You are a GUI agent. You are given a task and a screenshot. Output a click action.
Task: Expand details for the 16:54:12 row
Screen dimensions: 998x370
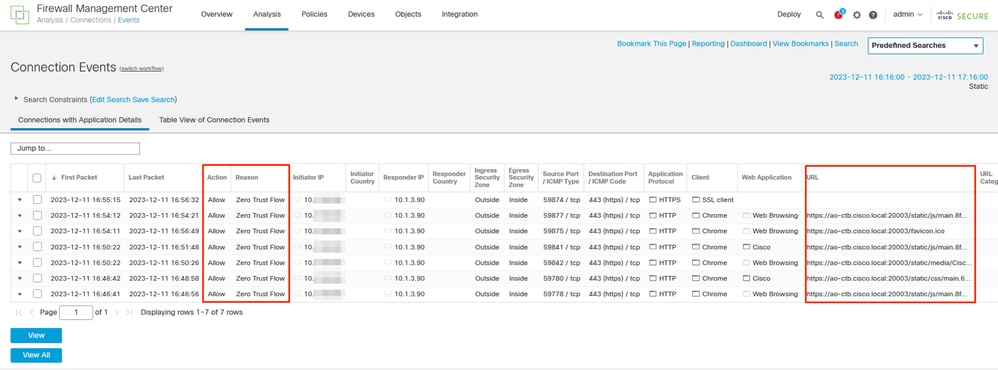pyautogui.click(x=19, y=216)
